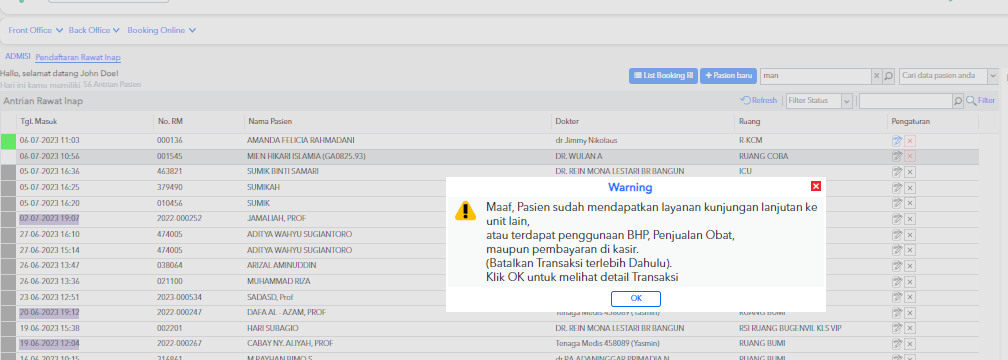Delete the CABAY NY. ALIYAH entry
Viewport: 1008px width, 360px height.
pyautogui.click(x=910, y=344)
